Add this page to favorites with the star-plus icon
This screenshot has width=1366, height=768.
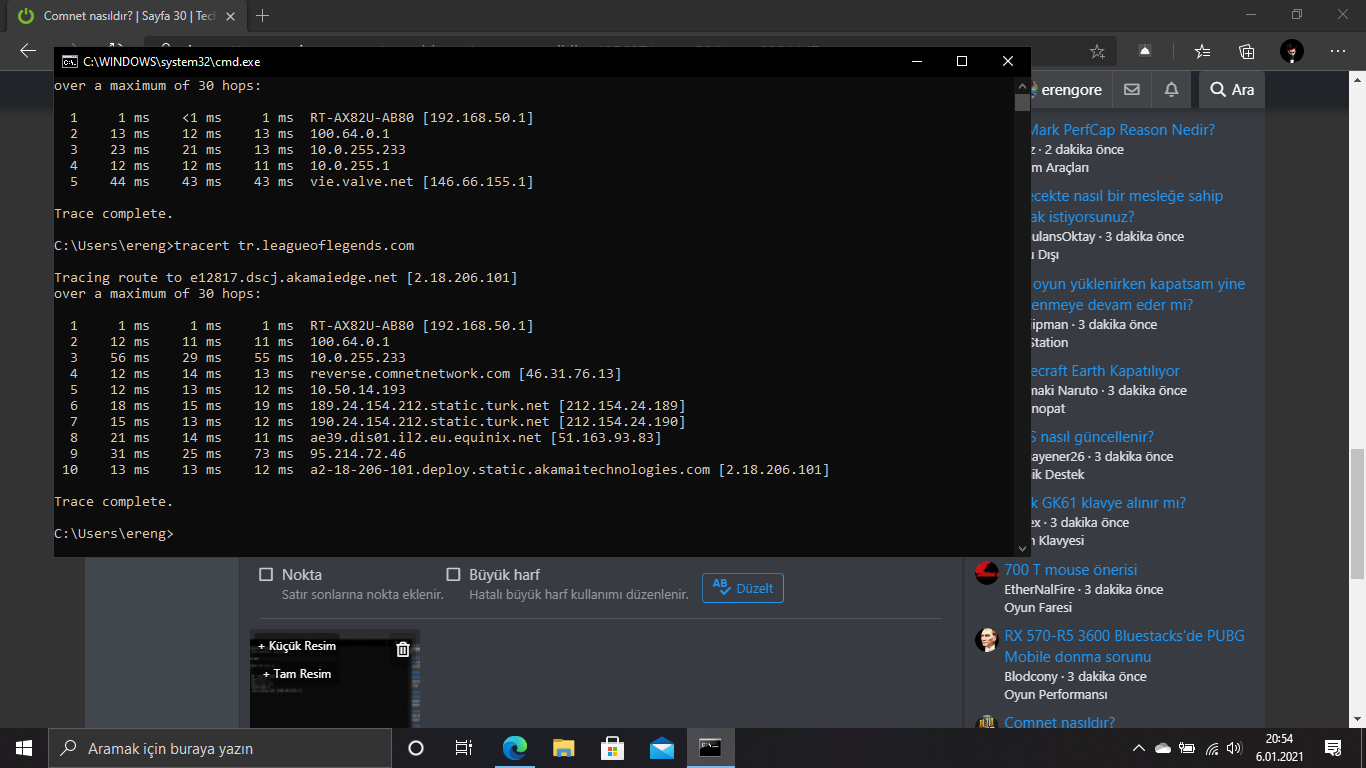pos(1097,51)
